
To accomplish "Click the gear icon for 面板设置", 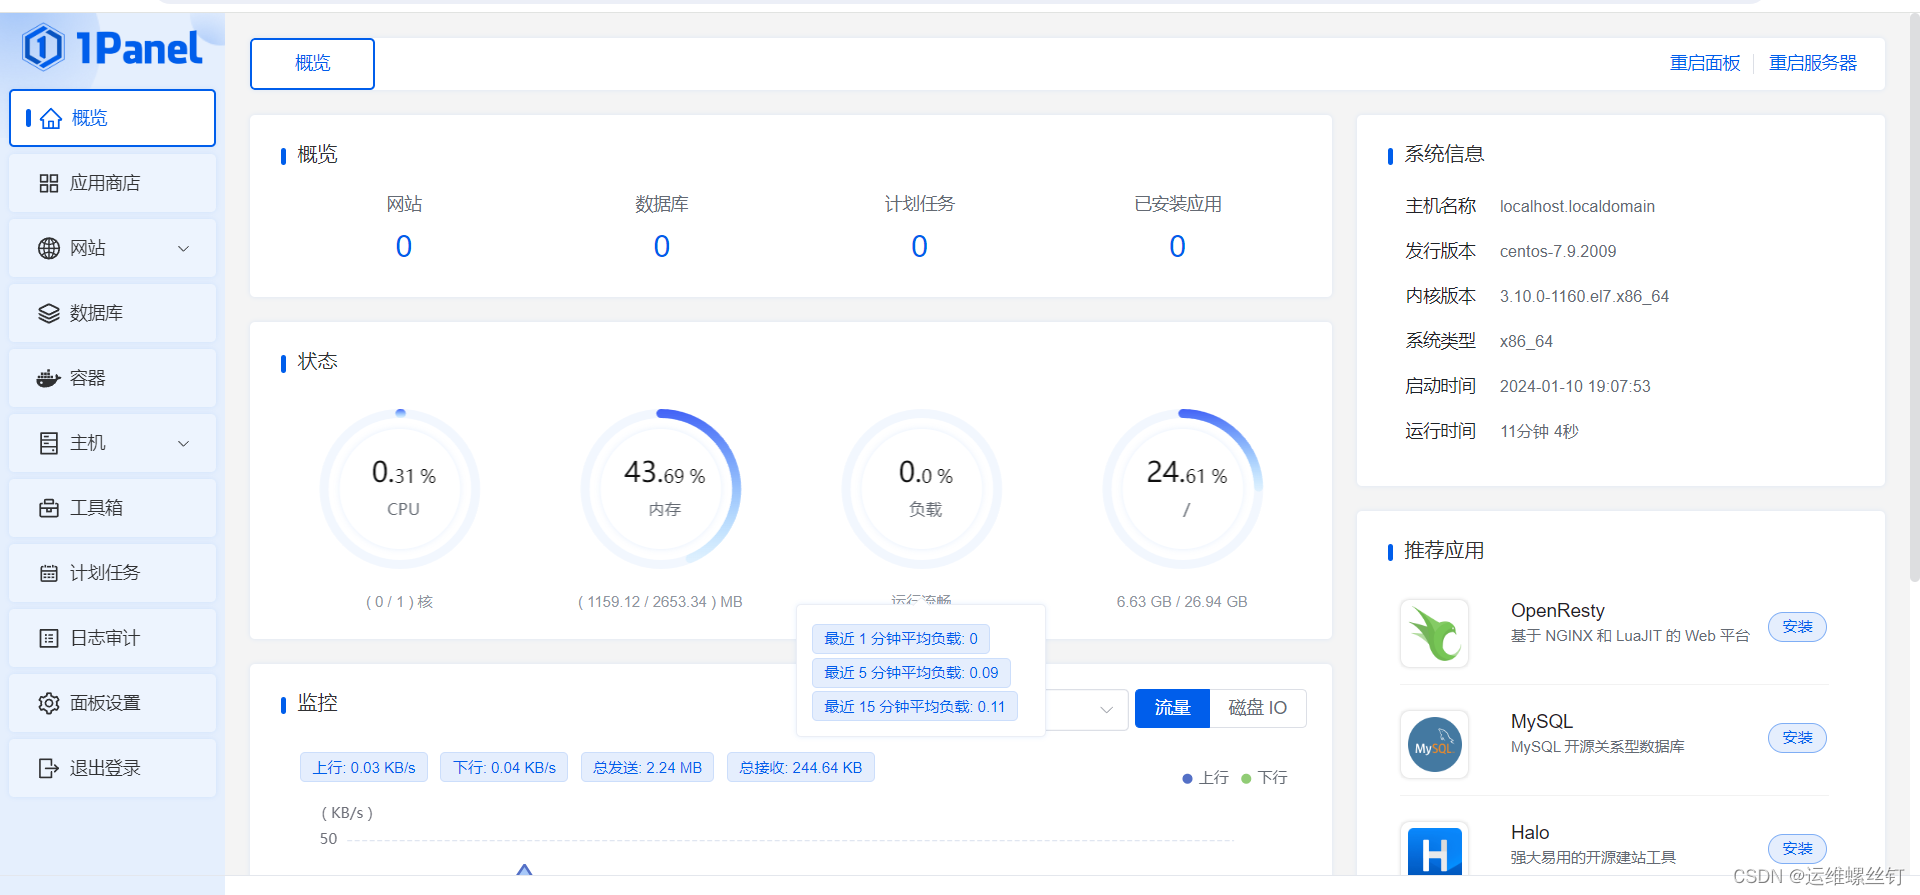I will (x=48, y=703).
